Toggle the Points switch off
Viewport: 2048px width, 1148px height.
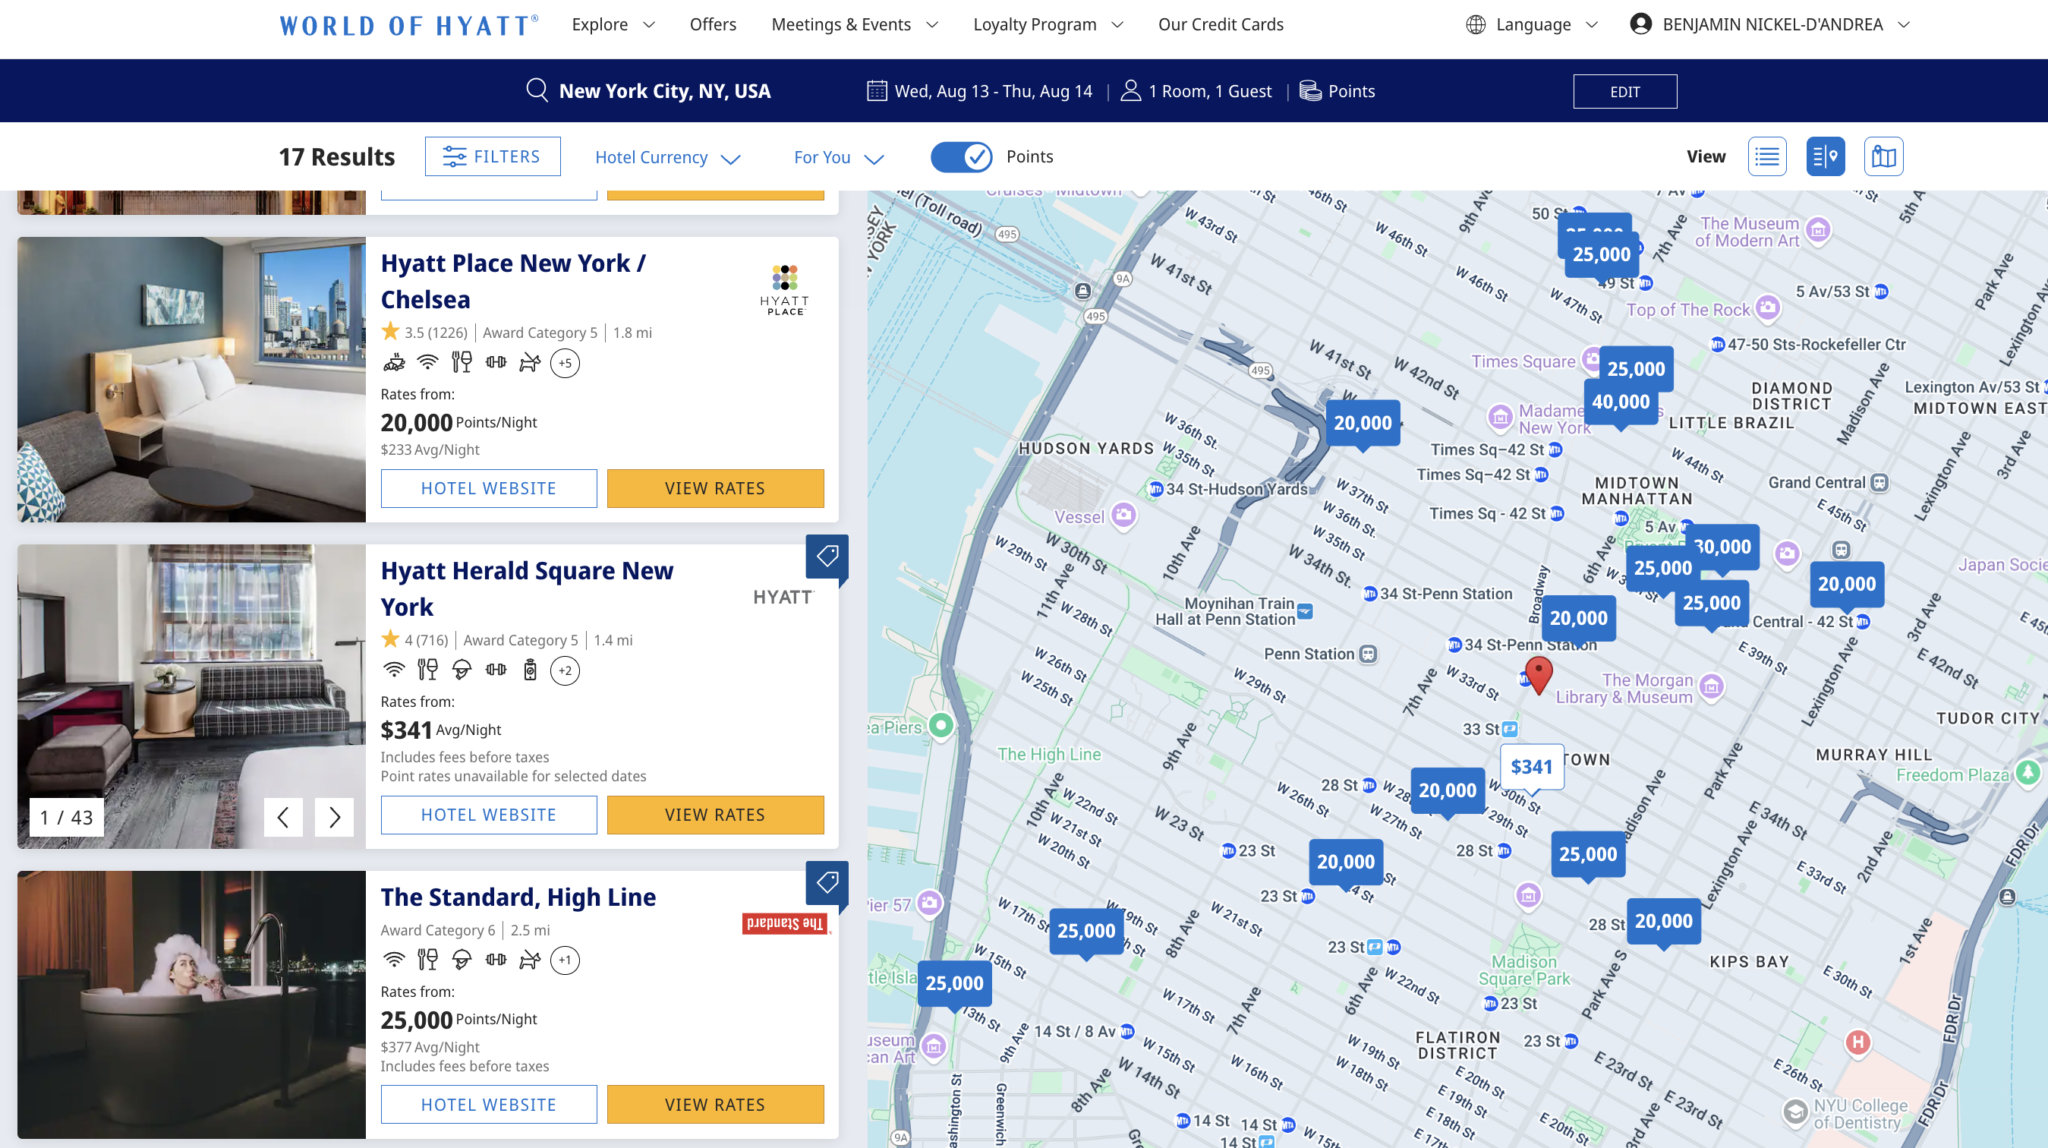pos(961,157)
